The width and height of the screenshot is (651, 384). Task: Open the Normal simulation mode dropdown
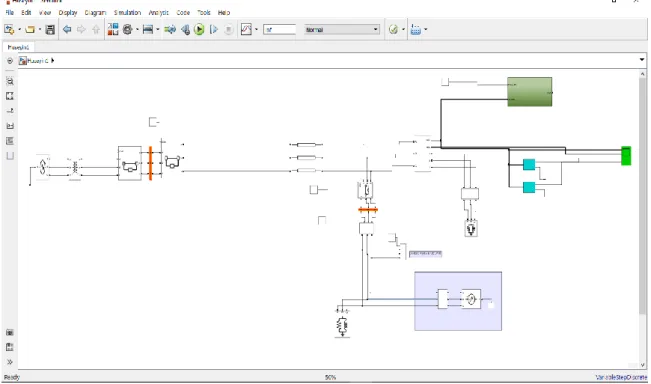pyautogui.click(x=342, y=29)
